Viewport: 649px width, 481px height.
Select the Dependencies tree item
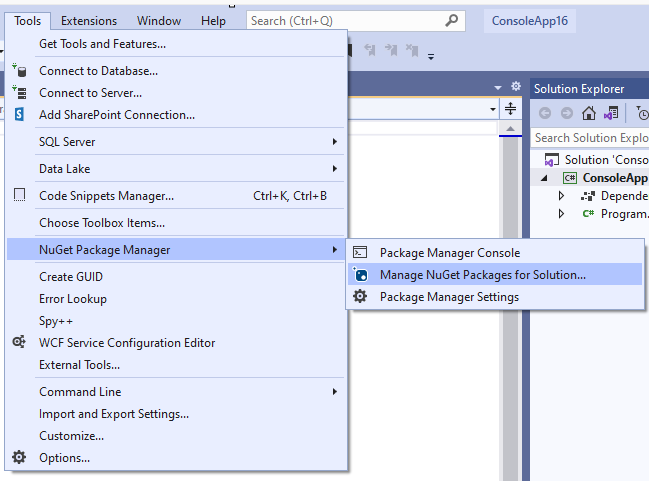(x=624, y=196)
